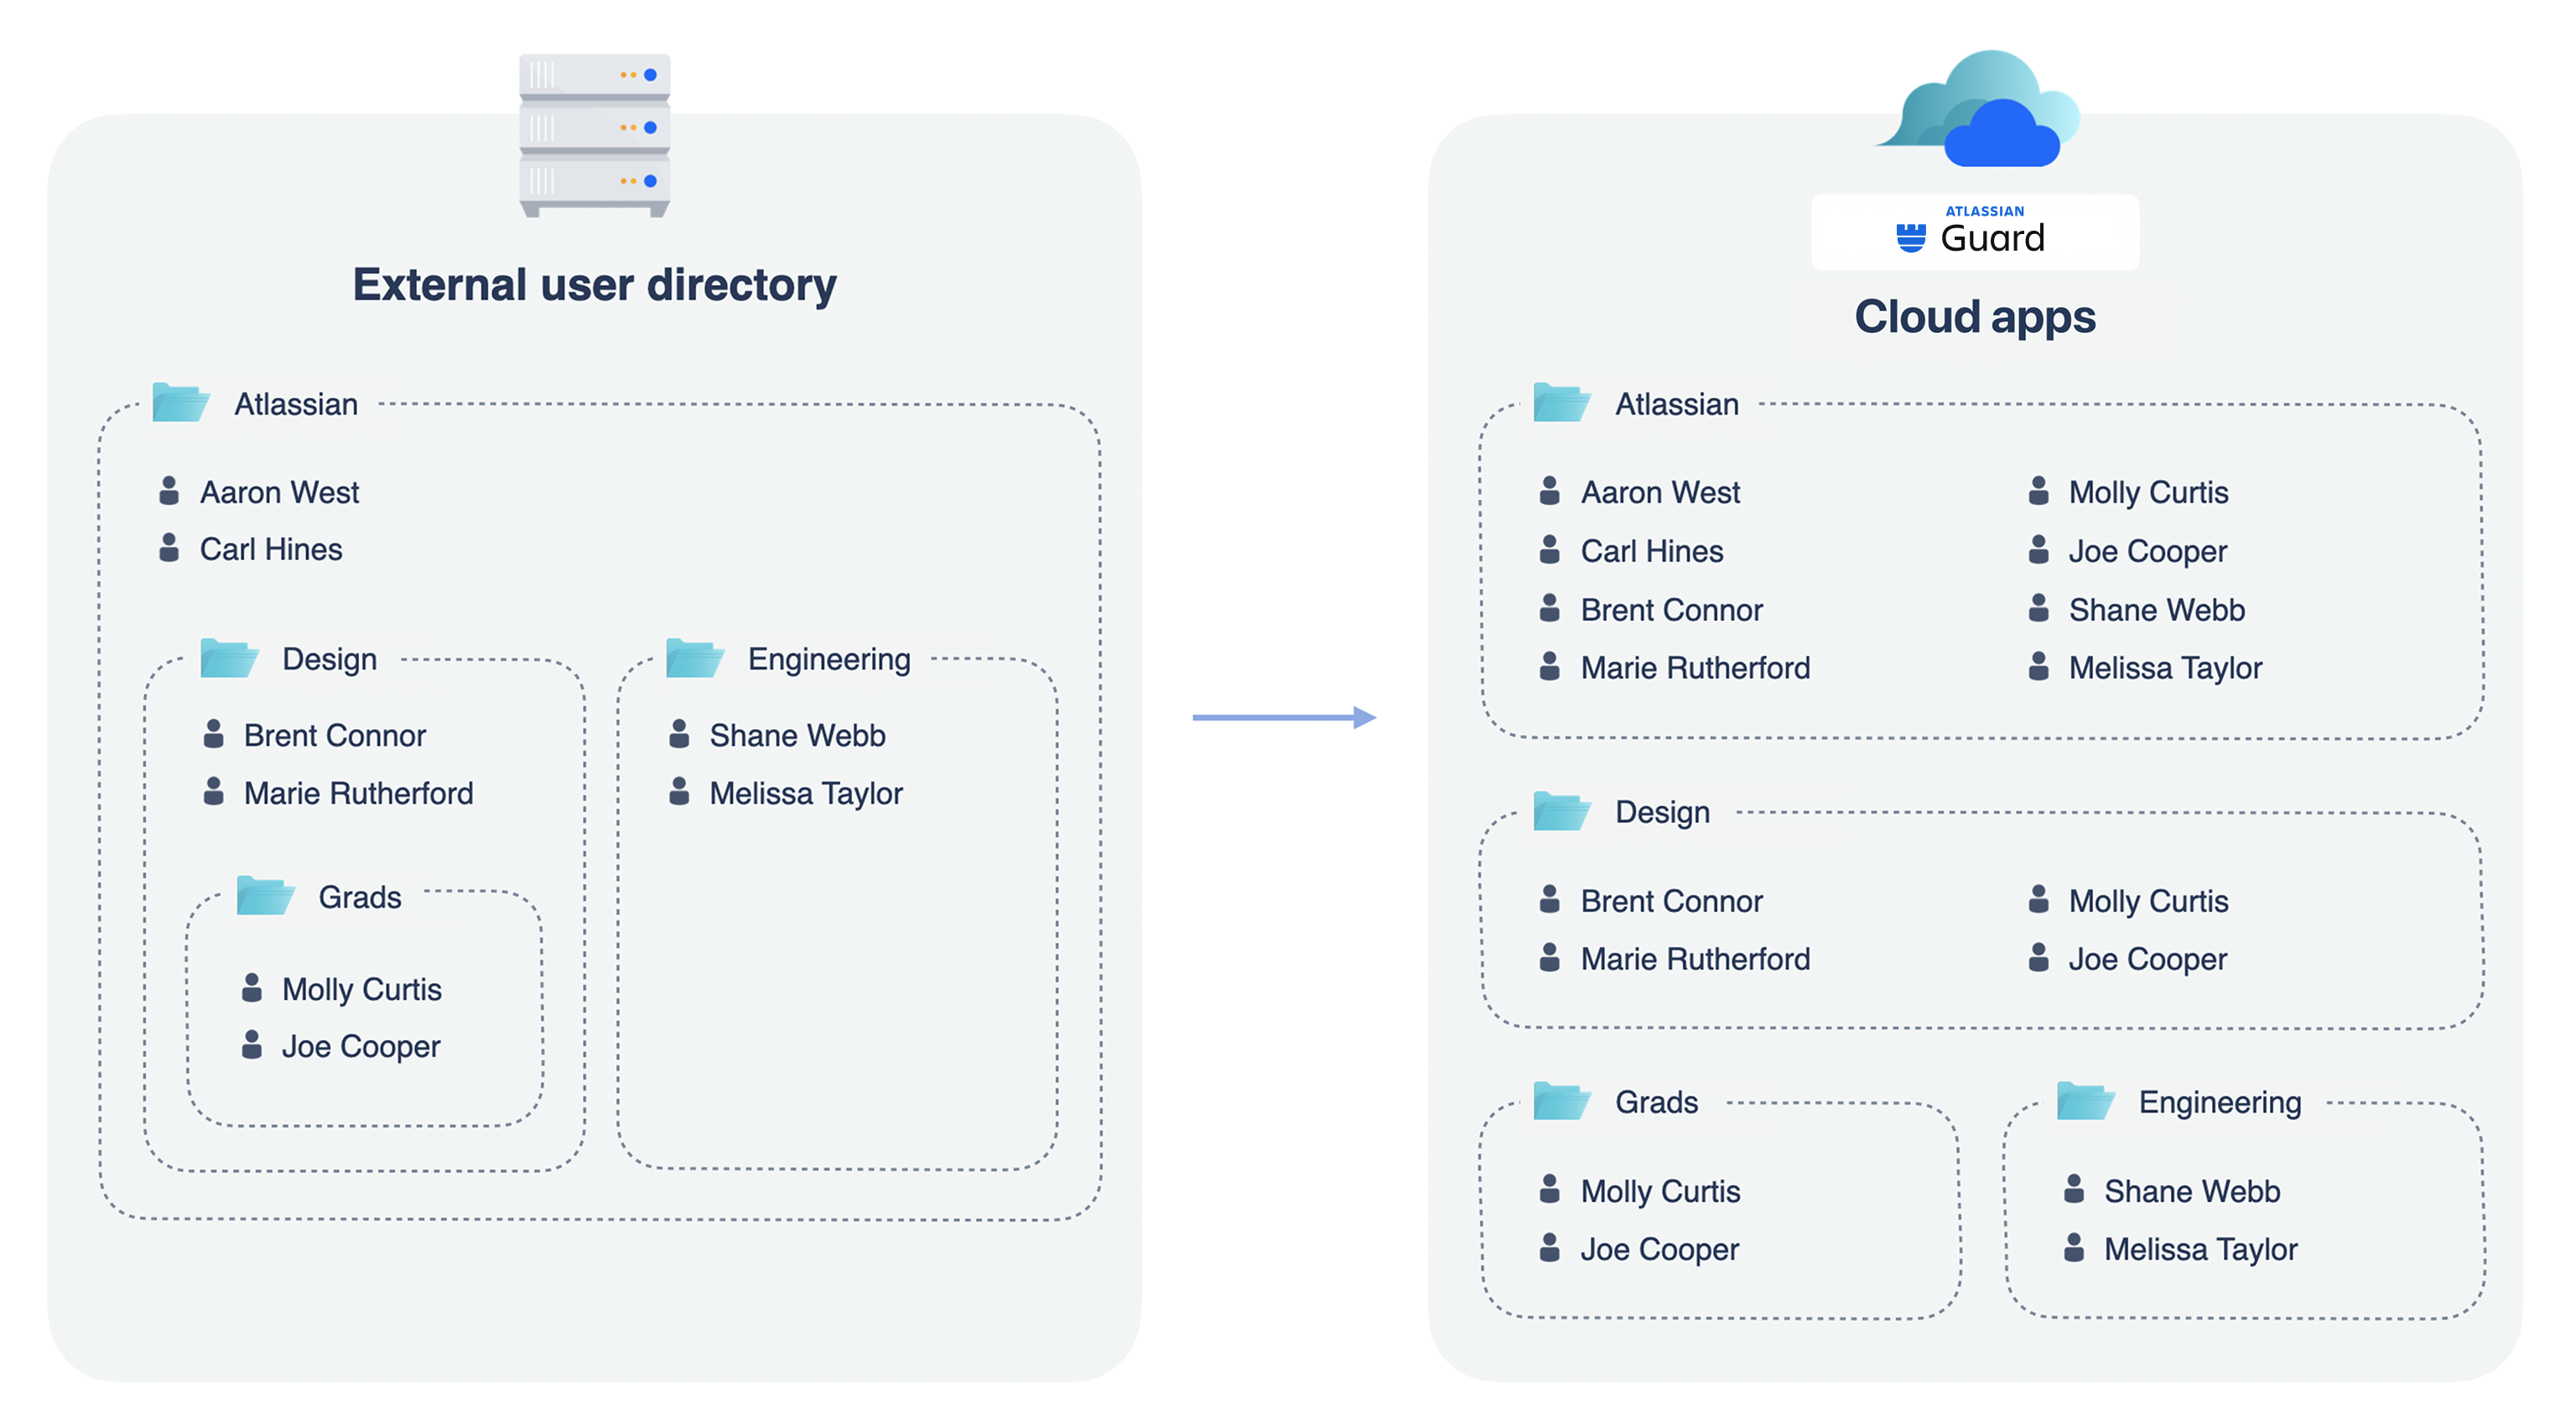Viewport: 2576px width, 1426px height.
Task: Click 'Melissa Taylor' name in Cloud Engineering group
Action: pyautogui.click(x=2200, y=1250)
